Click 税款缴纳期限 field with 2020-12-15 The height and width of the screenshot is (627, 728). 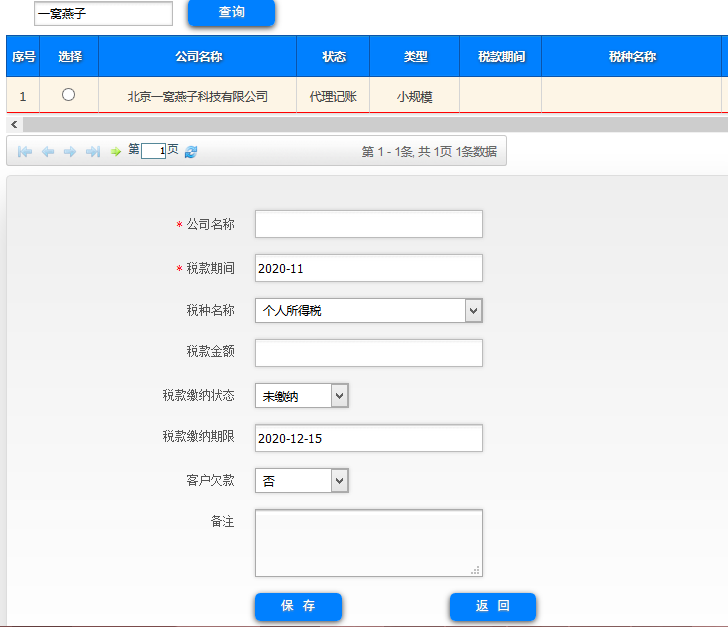click(369, 438)
